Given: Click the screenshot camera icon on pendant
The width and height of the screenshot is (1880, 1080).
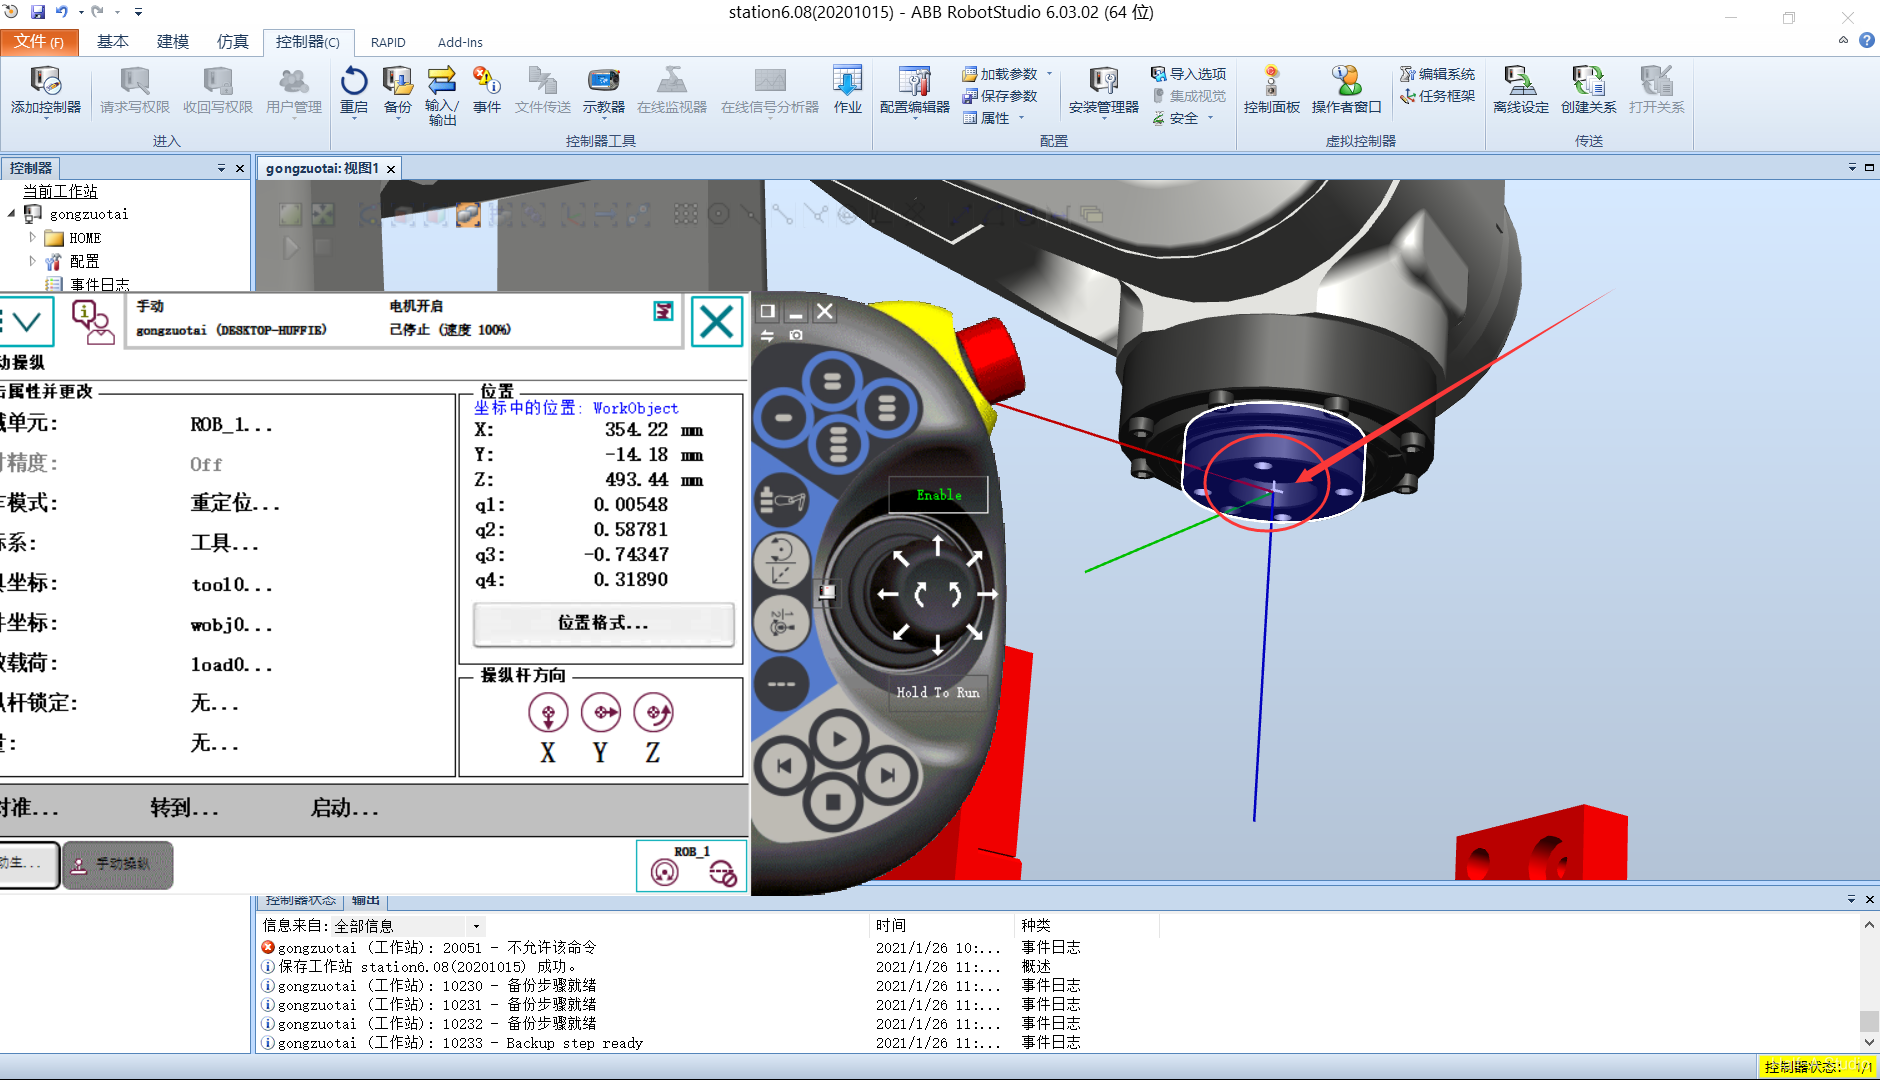Looking at the screenshot, I should click(x=796, y=335).
